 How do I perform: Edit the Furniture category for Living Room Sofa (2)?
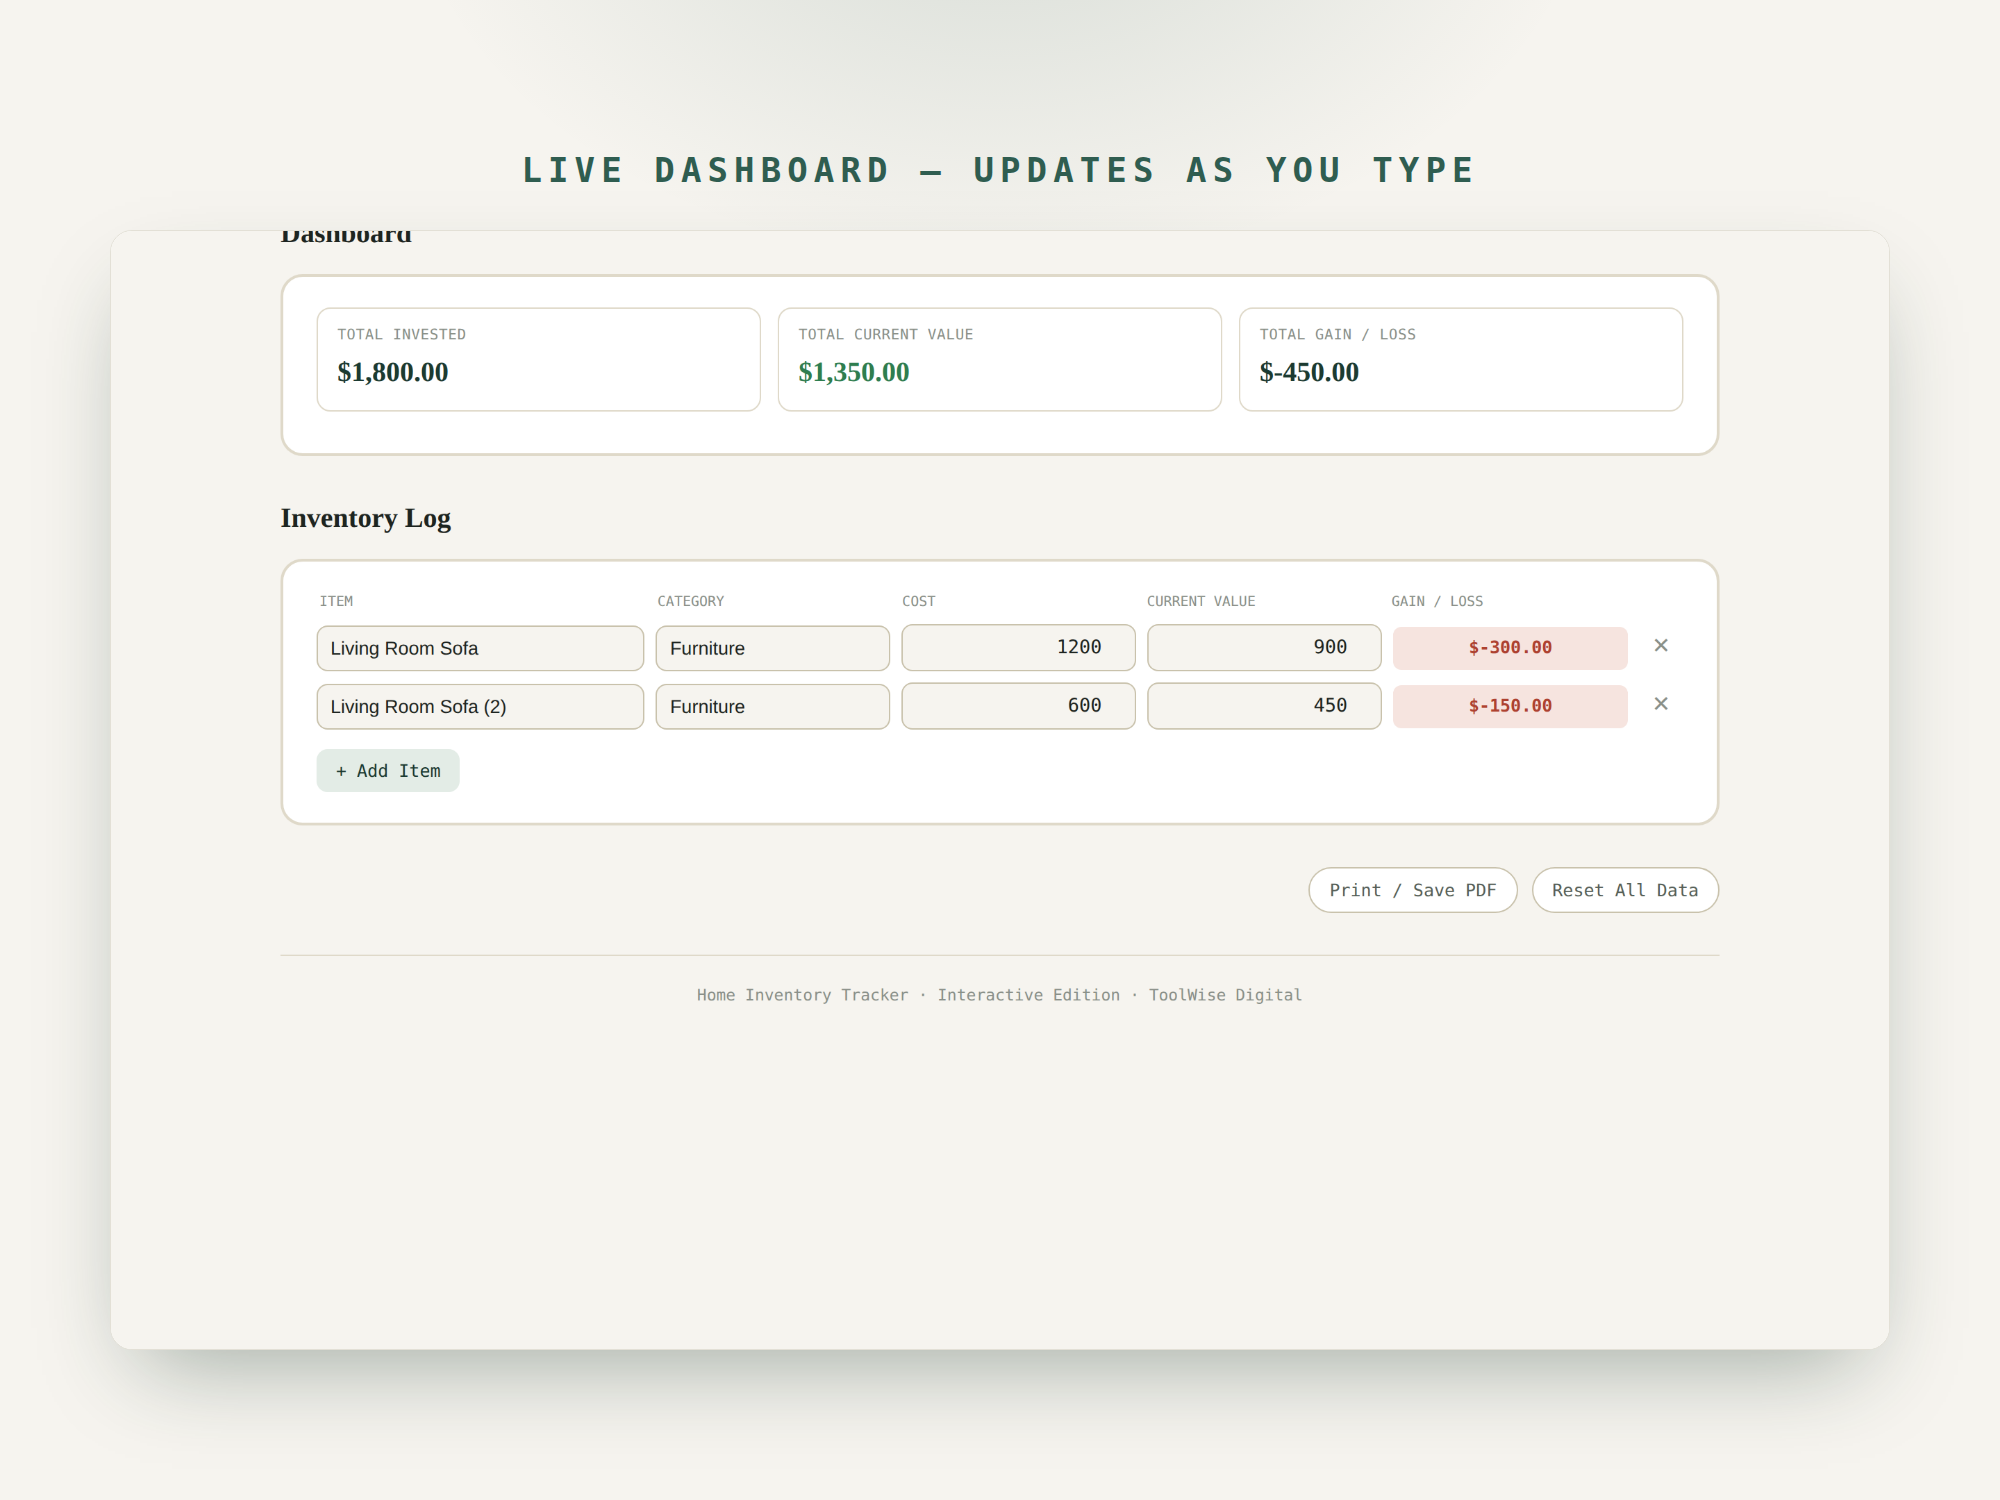click(x=772, y=706)
